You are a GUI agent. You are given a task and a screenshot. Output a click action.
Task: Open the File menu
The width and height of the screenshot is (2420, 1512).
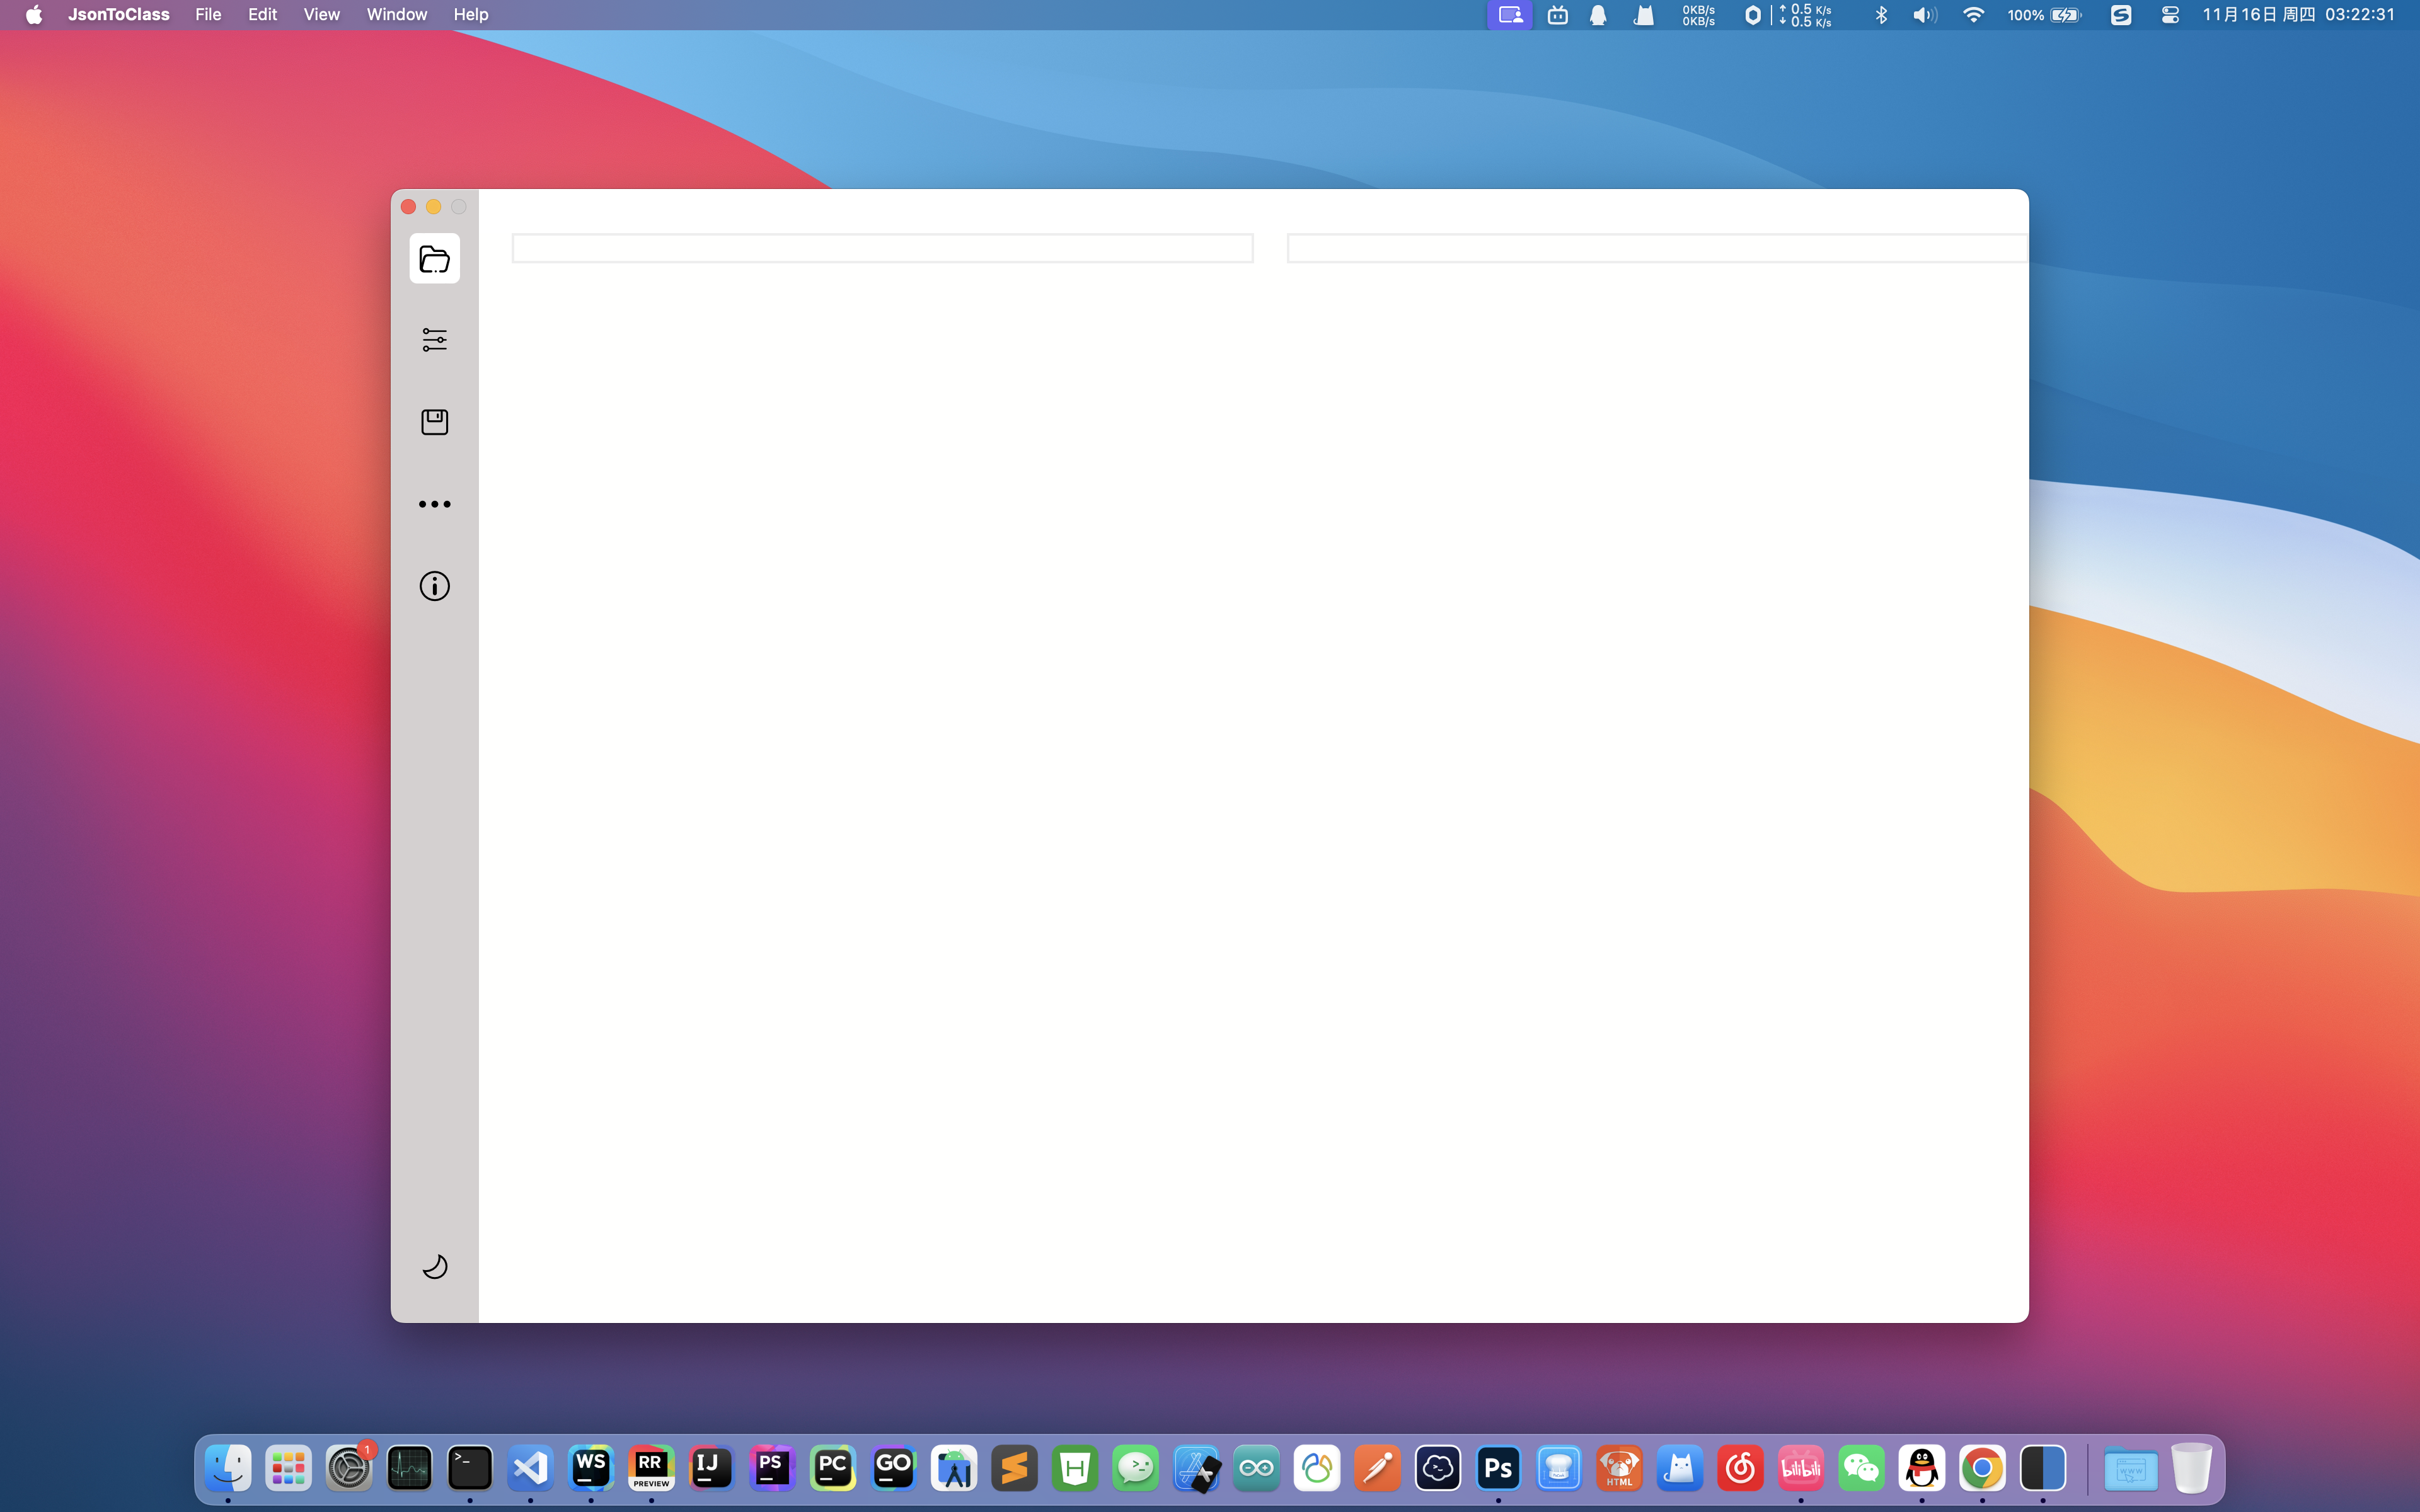point(208,15)
